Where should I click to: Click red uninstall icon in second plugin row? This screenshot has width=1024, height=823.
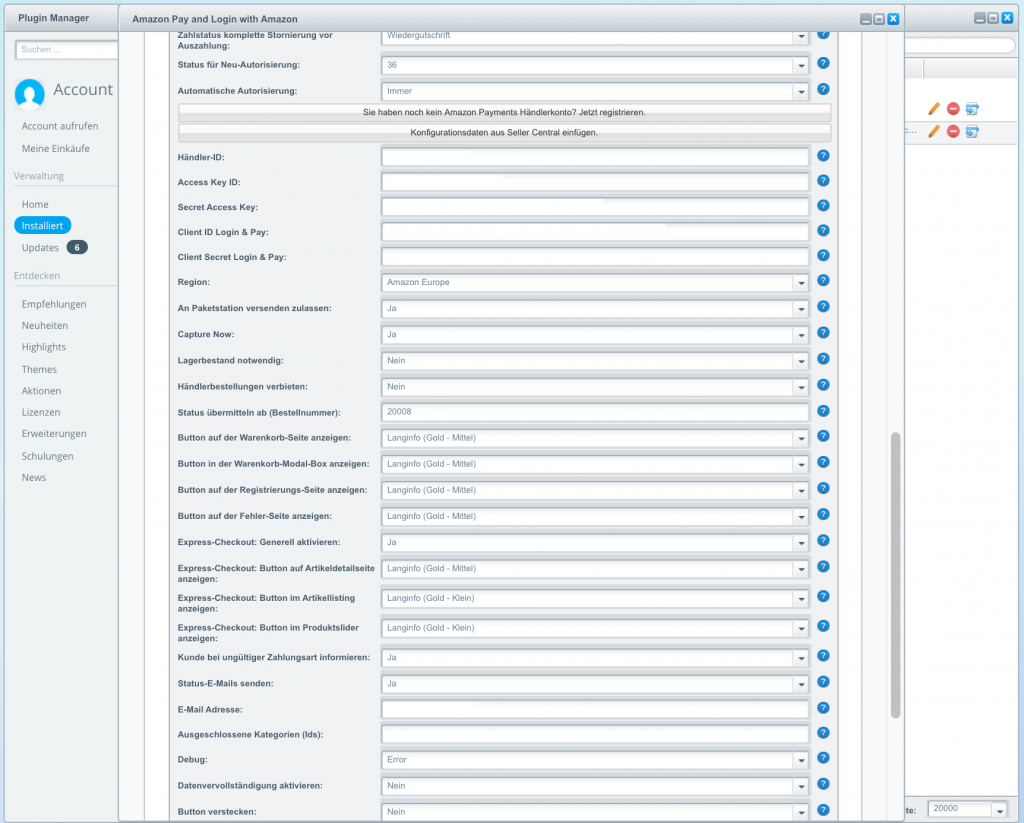pos(953,131)
